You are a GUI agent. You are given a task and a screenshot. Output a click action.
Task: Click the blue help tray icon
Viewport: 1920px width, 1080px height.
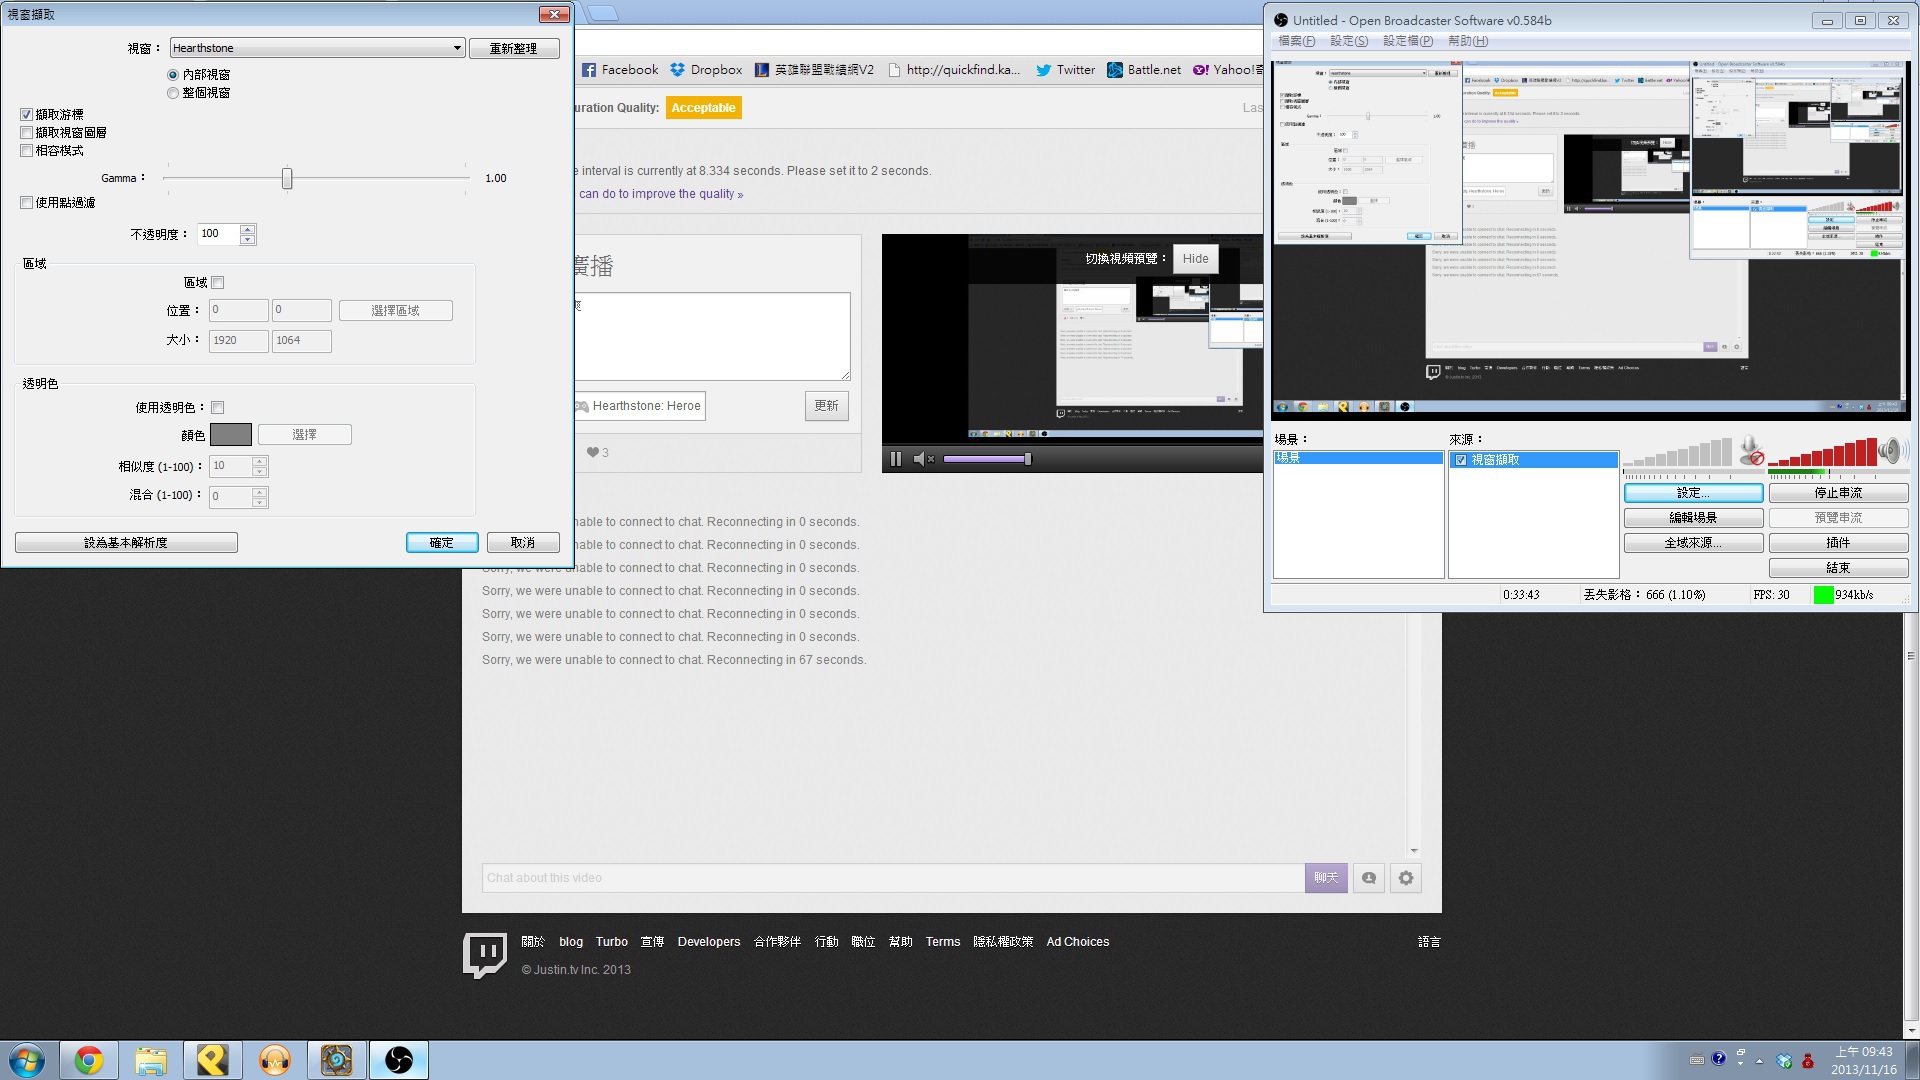[1719, 1059]
